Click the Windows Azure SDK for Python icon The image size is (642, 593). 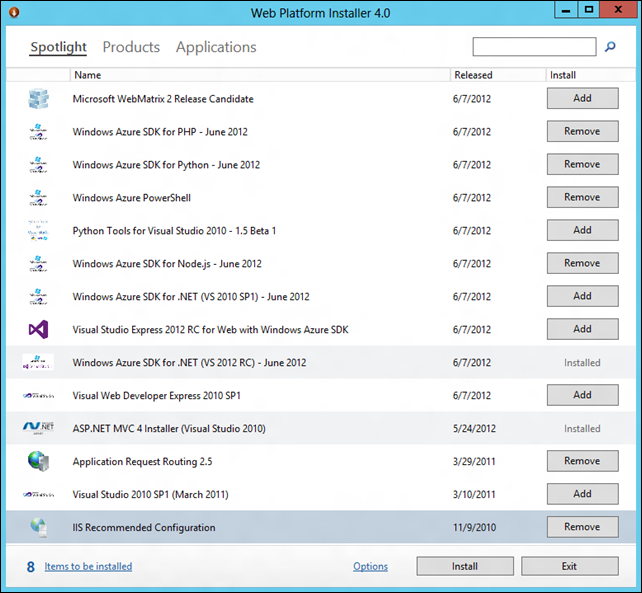[x=38, y=165]
